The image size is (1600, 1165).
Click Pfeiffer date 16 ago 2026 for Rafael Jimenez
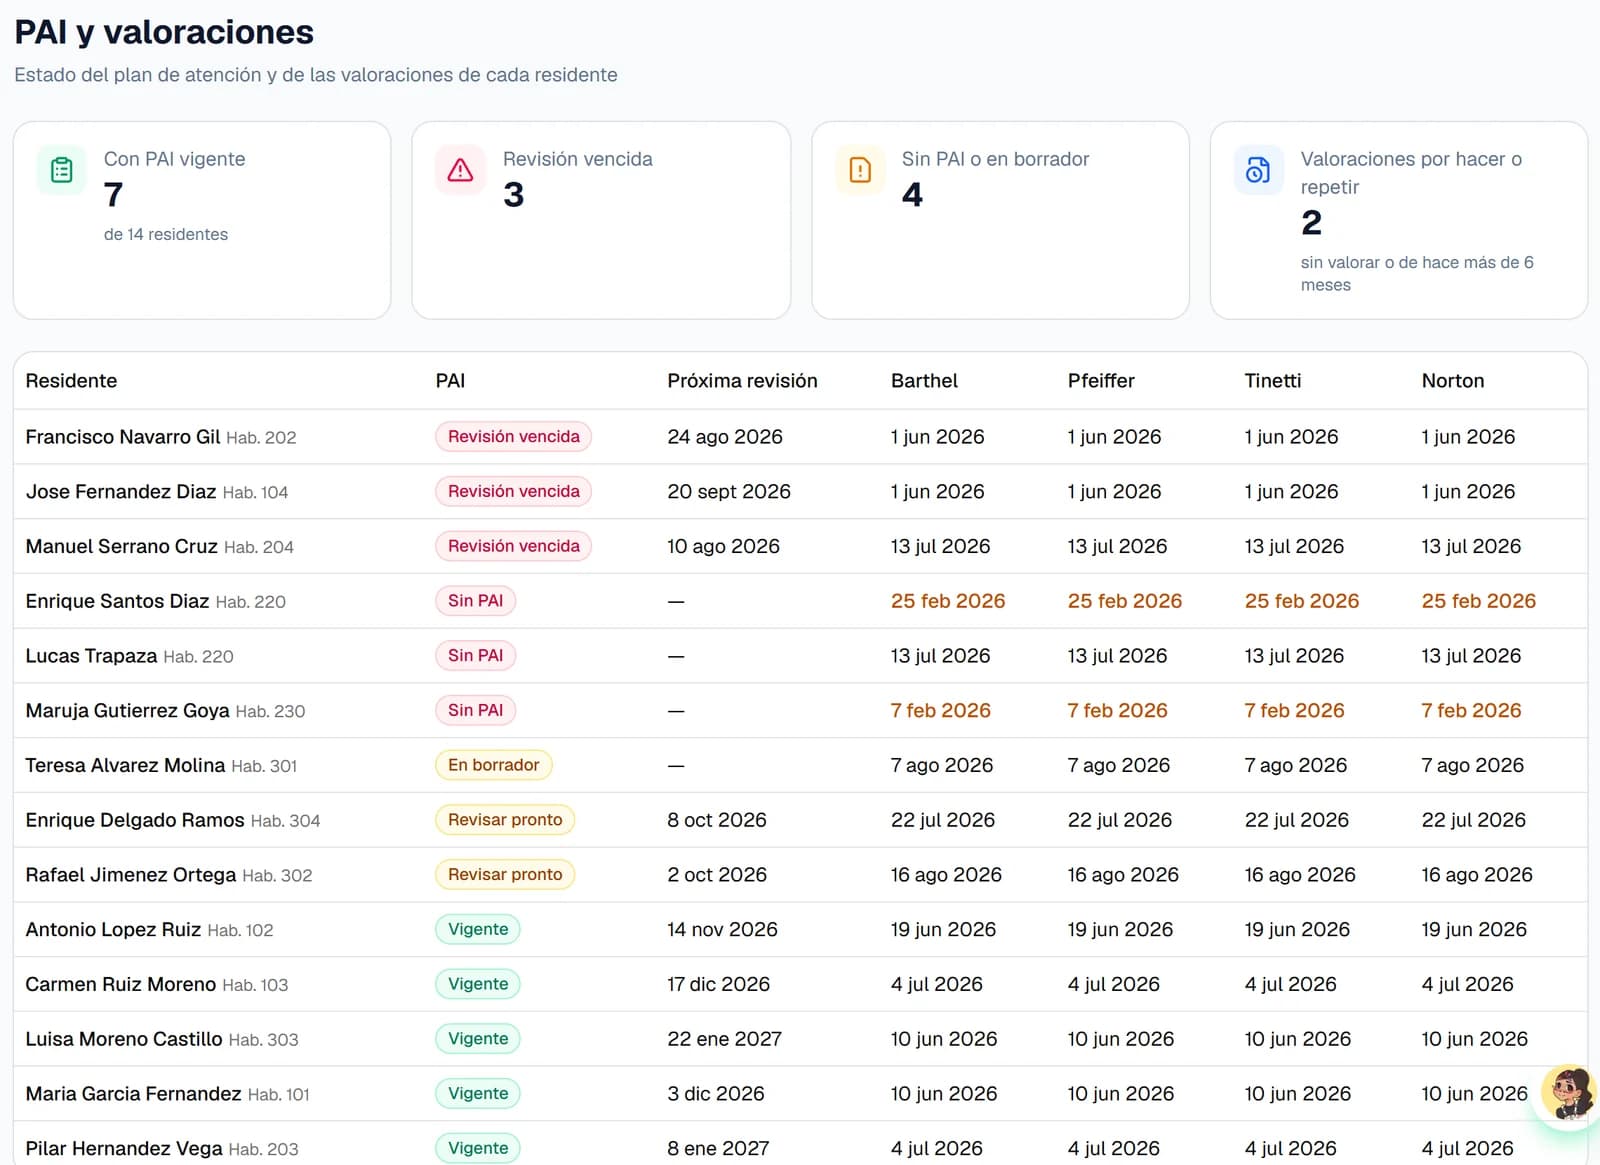[1123, 875]
